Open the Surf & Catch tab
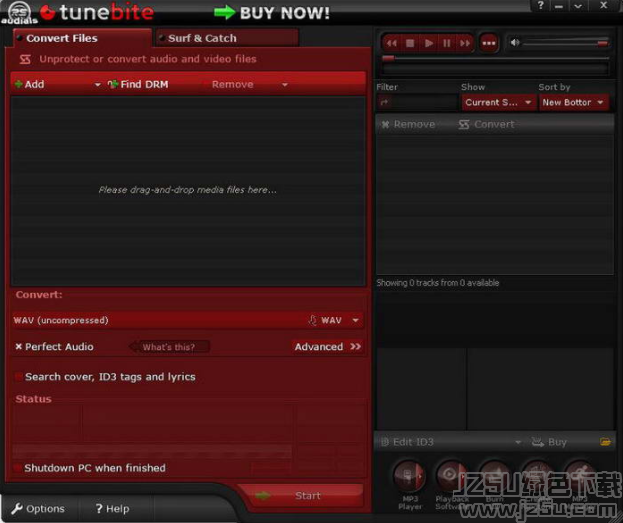This screenshot has height=523, width=623. [227, 38]
